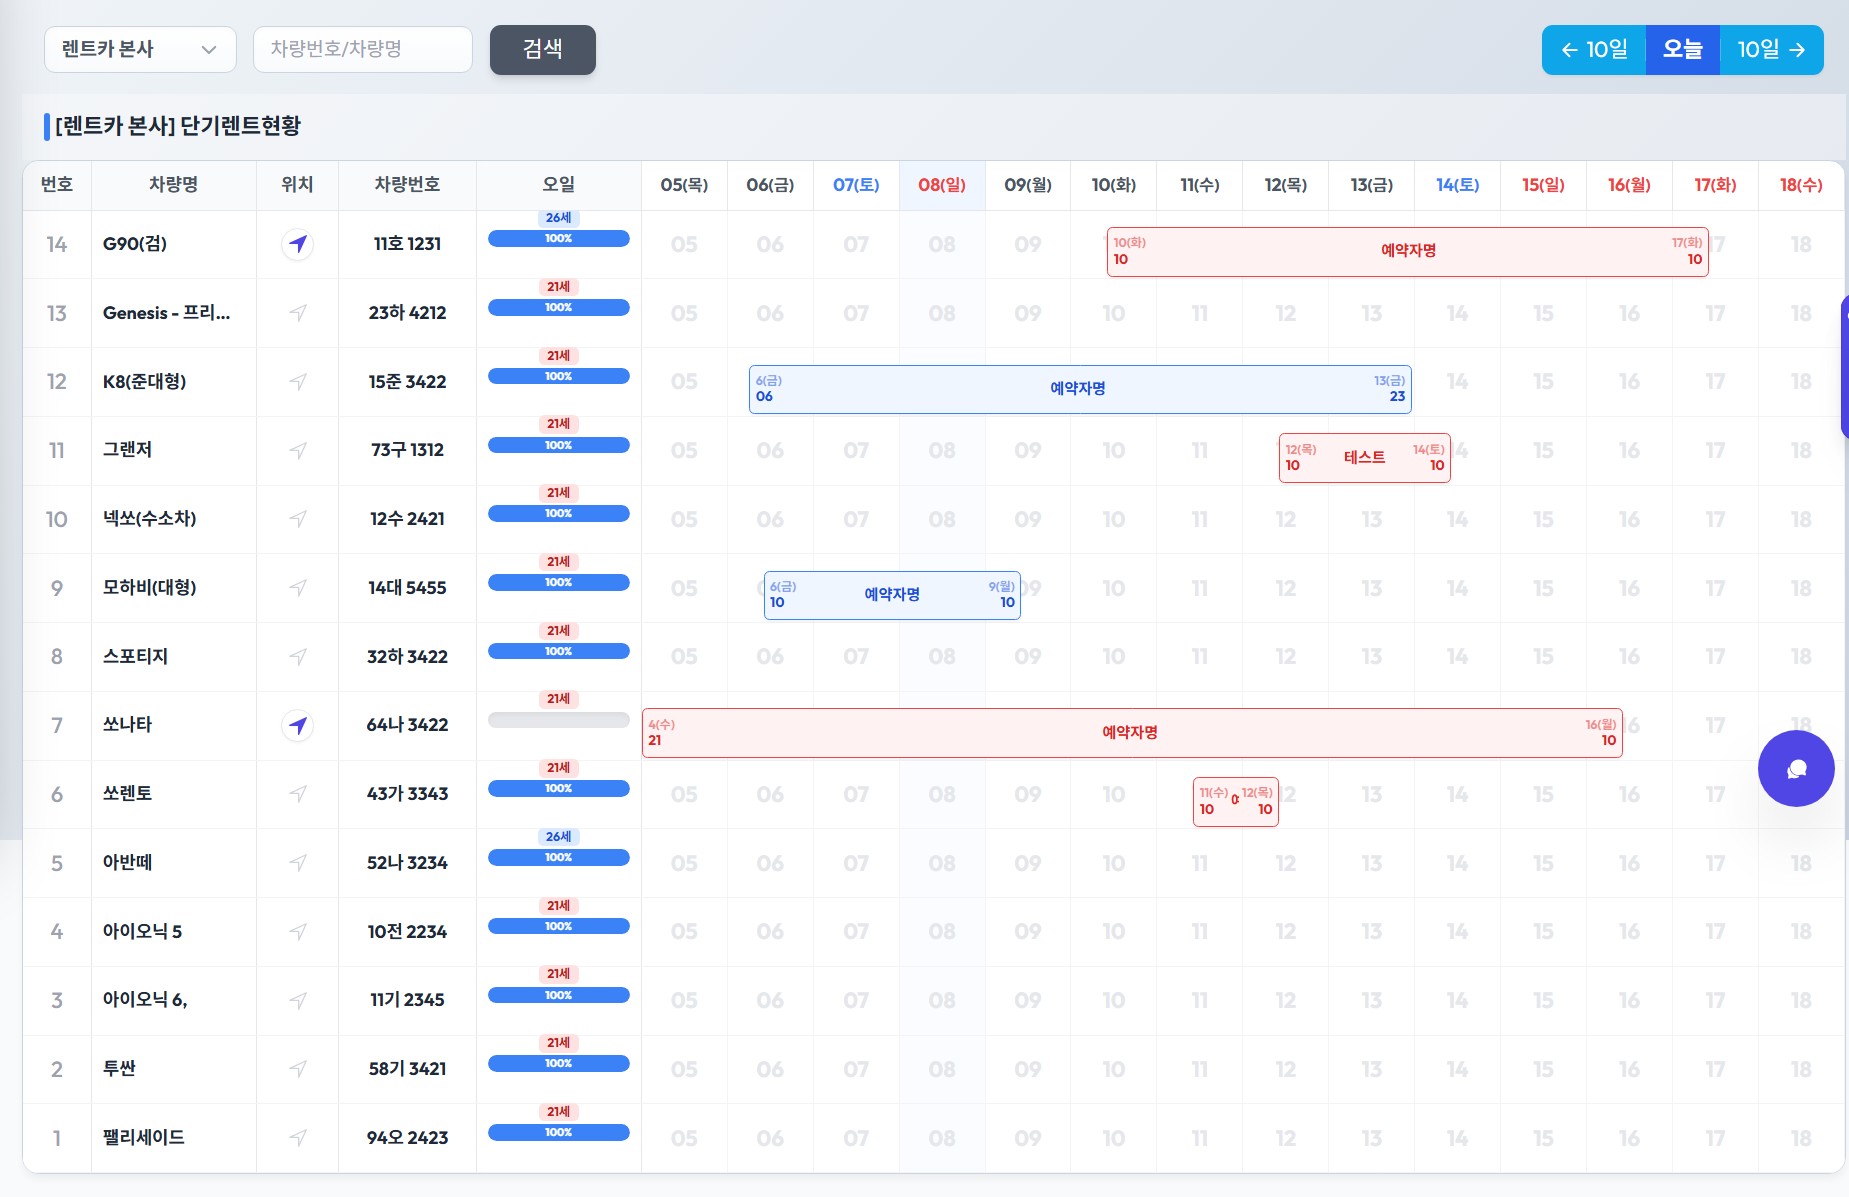This screenshot has width=1849, height=1197.
Task: Click the G90 fuel level bar
Action: [558, 239]
